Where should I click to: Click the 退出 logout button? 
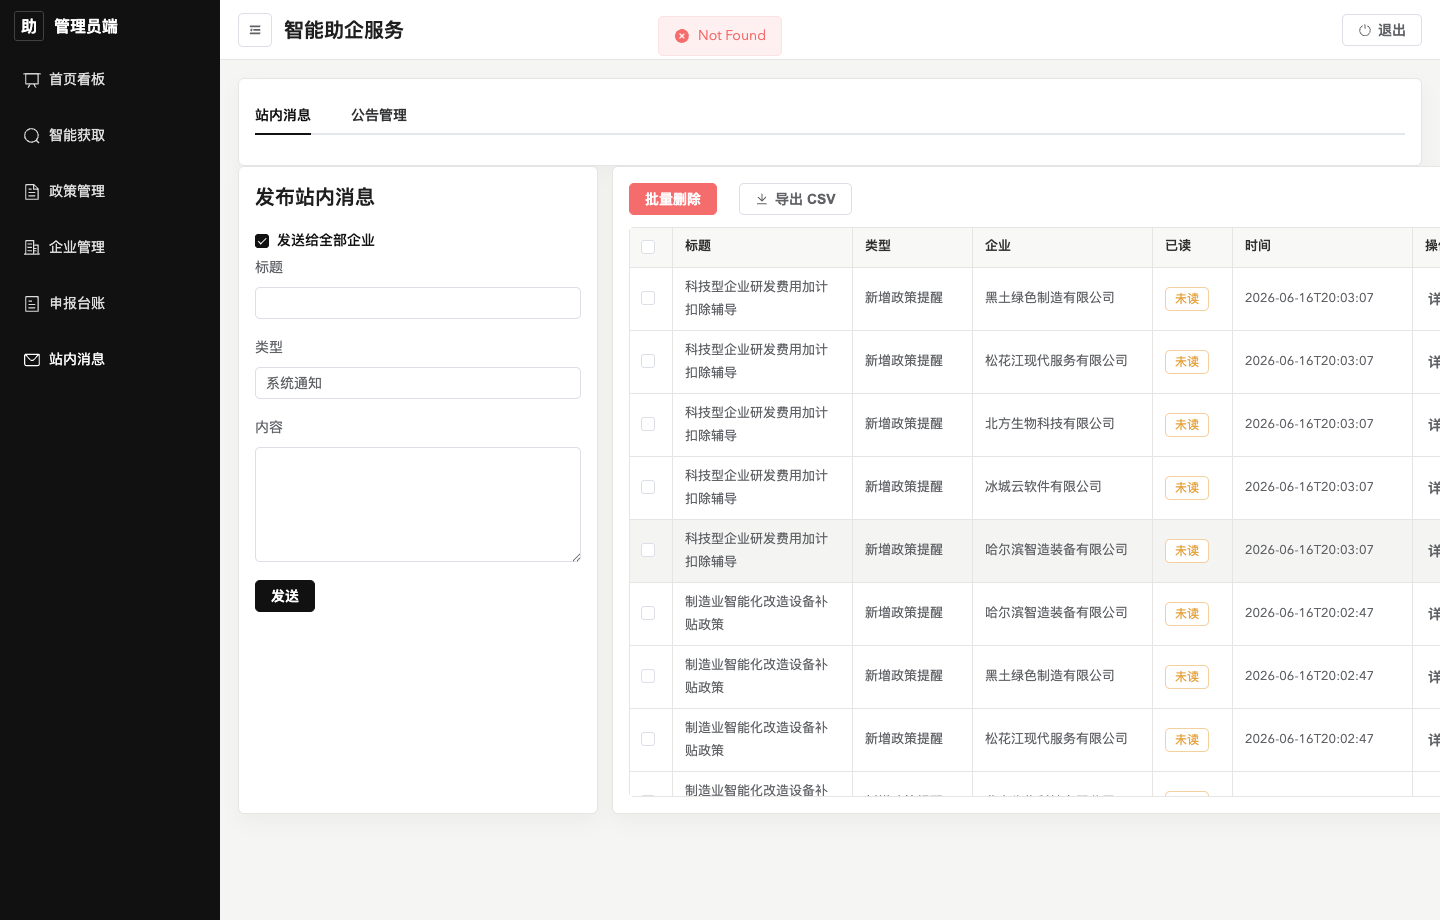1382,30
